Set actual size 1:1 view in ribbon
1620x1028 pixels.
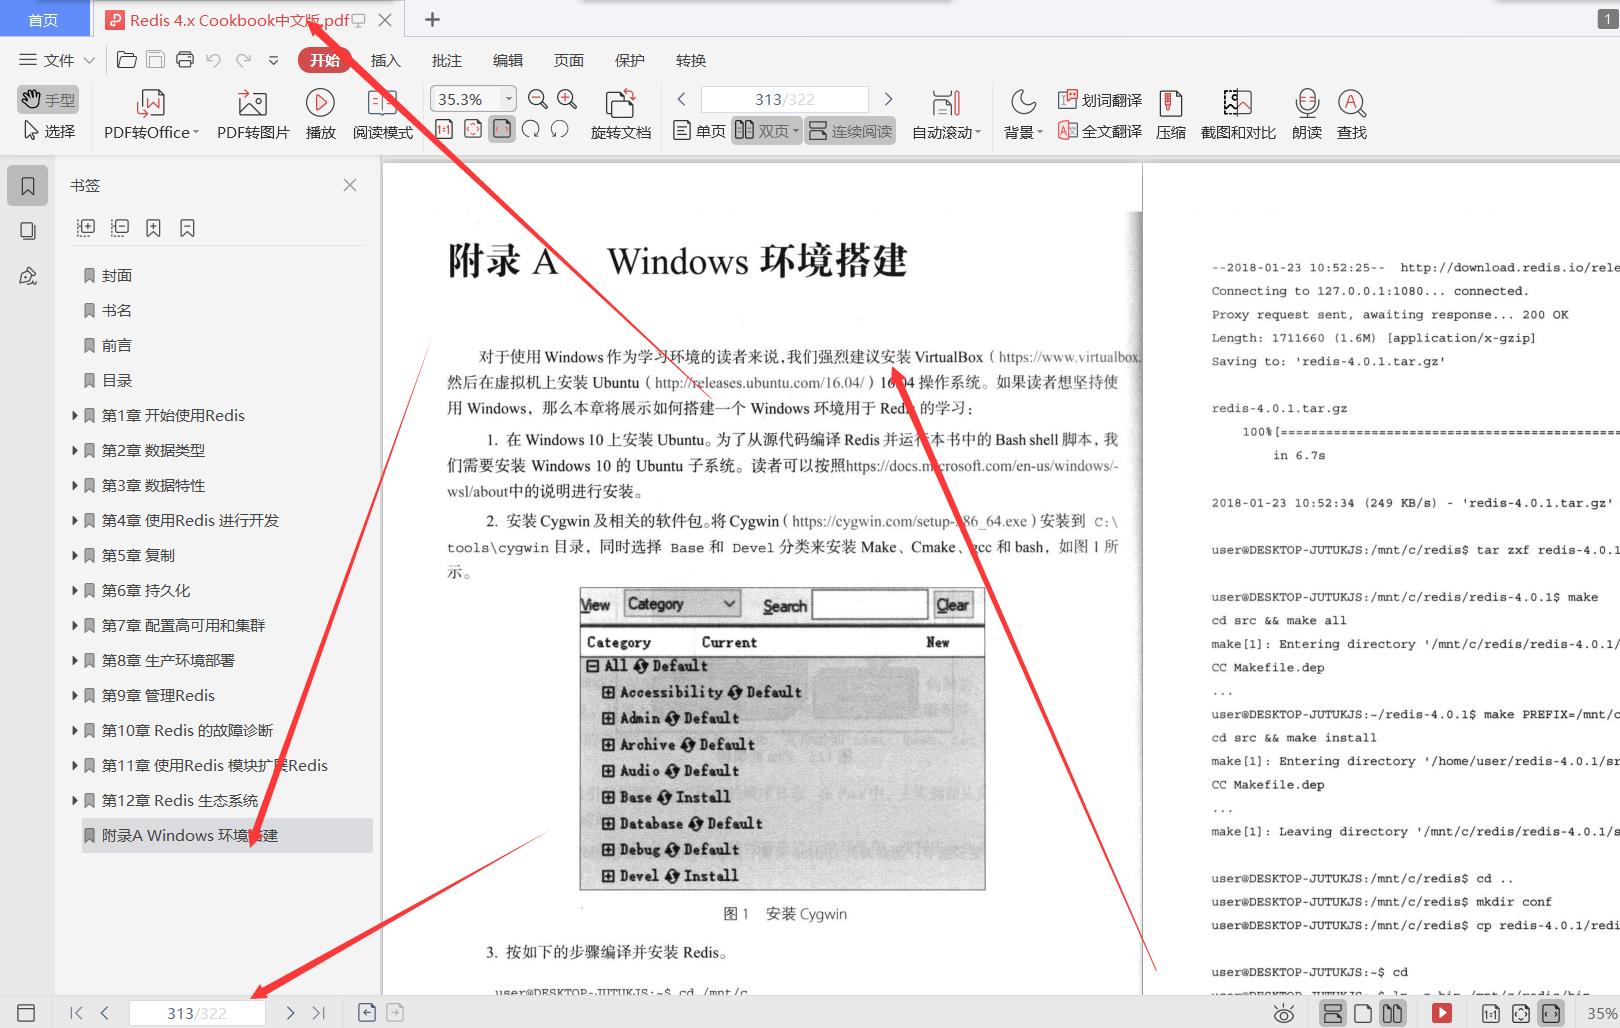[444, 129]
